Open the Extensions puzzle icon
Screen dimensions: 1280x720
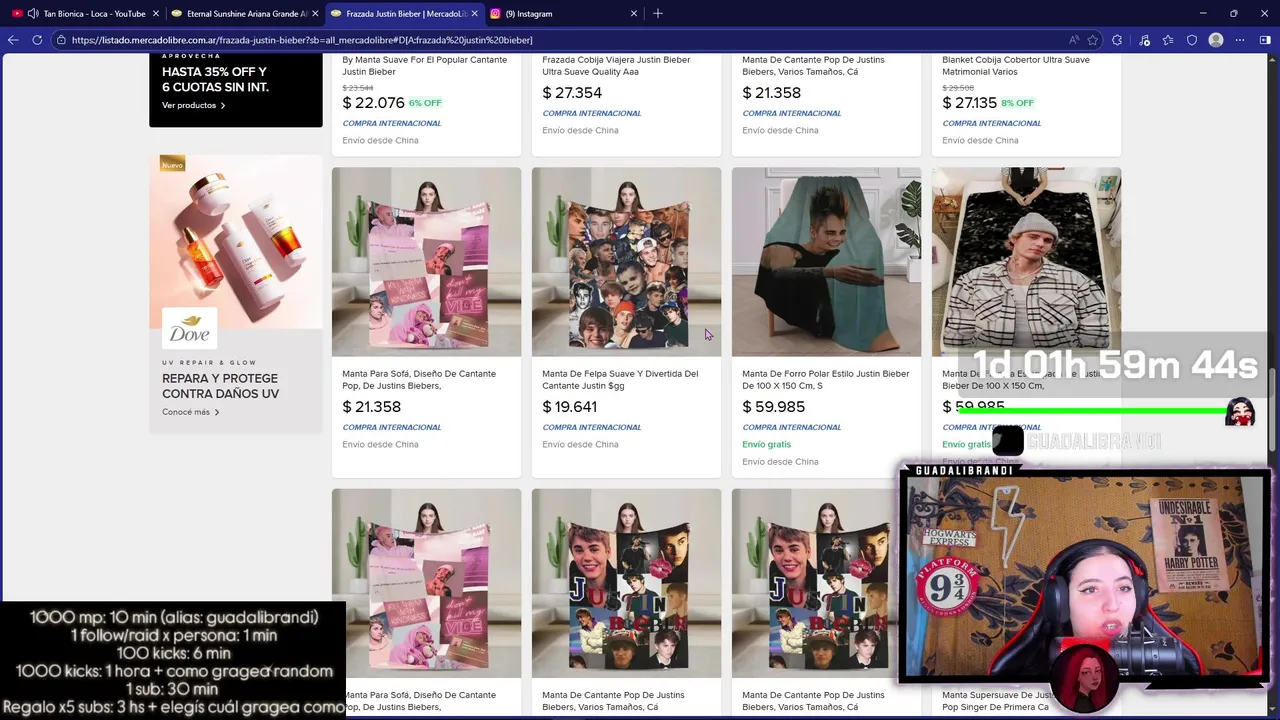coord(1117,40)
